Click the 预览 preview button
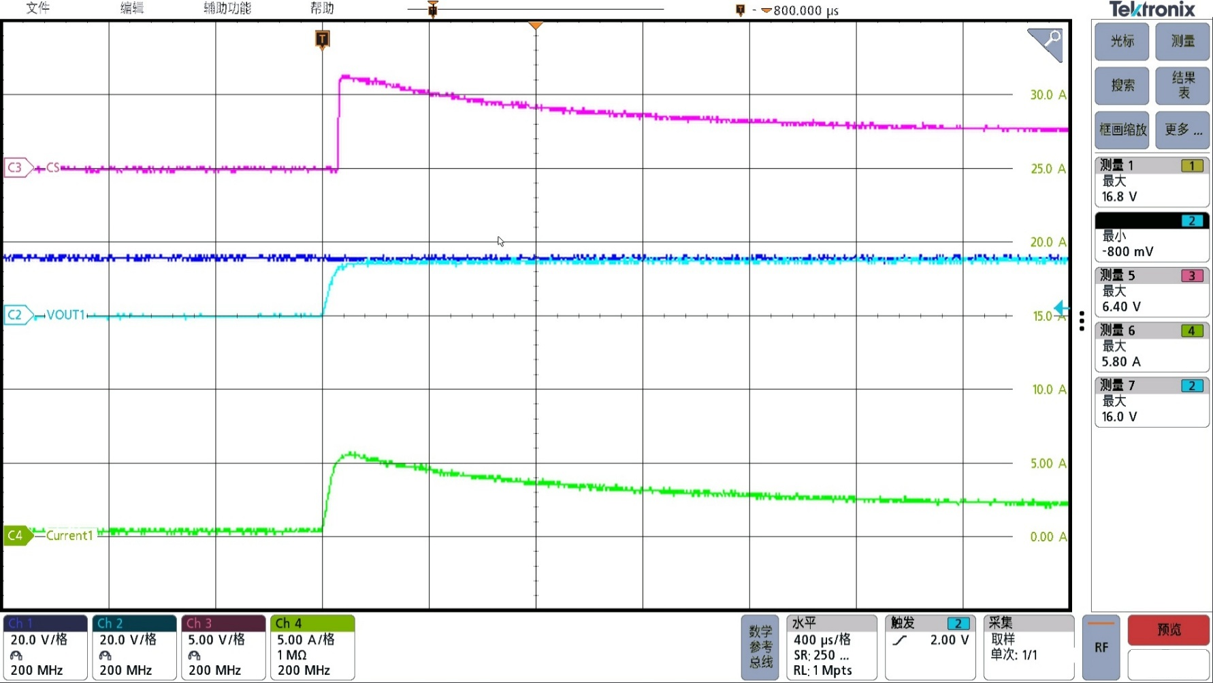 (1168, 630)
